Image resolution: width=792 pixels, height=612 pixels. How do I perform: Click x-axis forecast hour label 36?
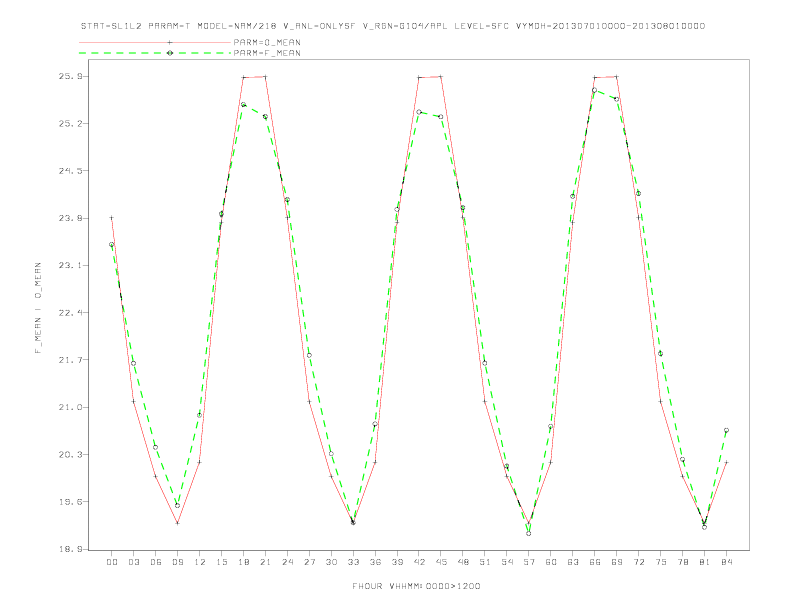375,562
